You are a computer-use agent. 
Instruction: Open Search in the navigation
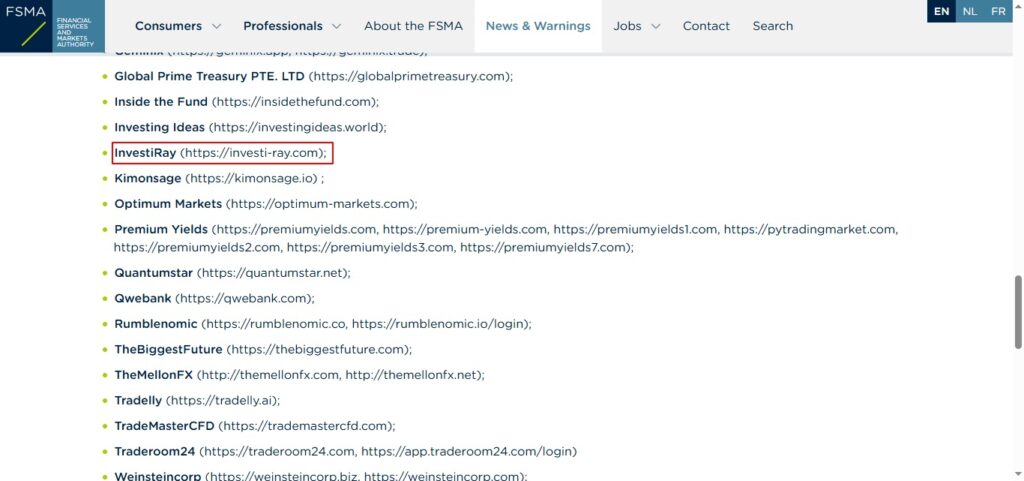pyautogui.click(x=773, y=26)
